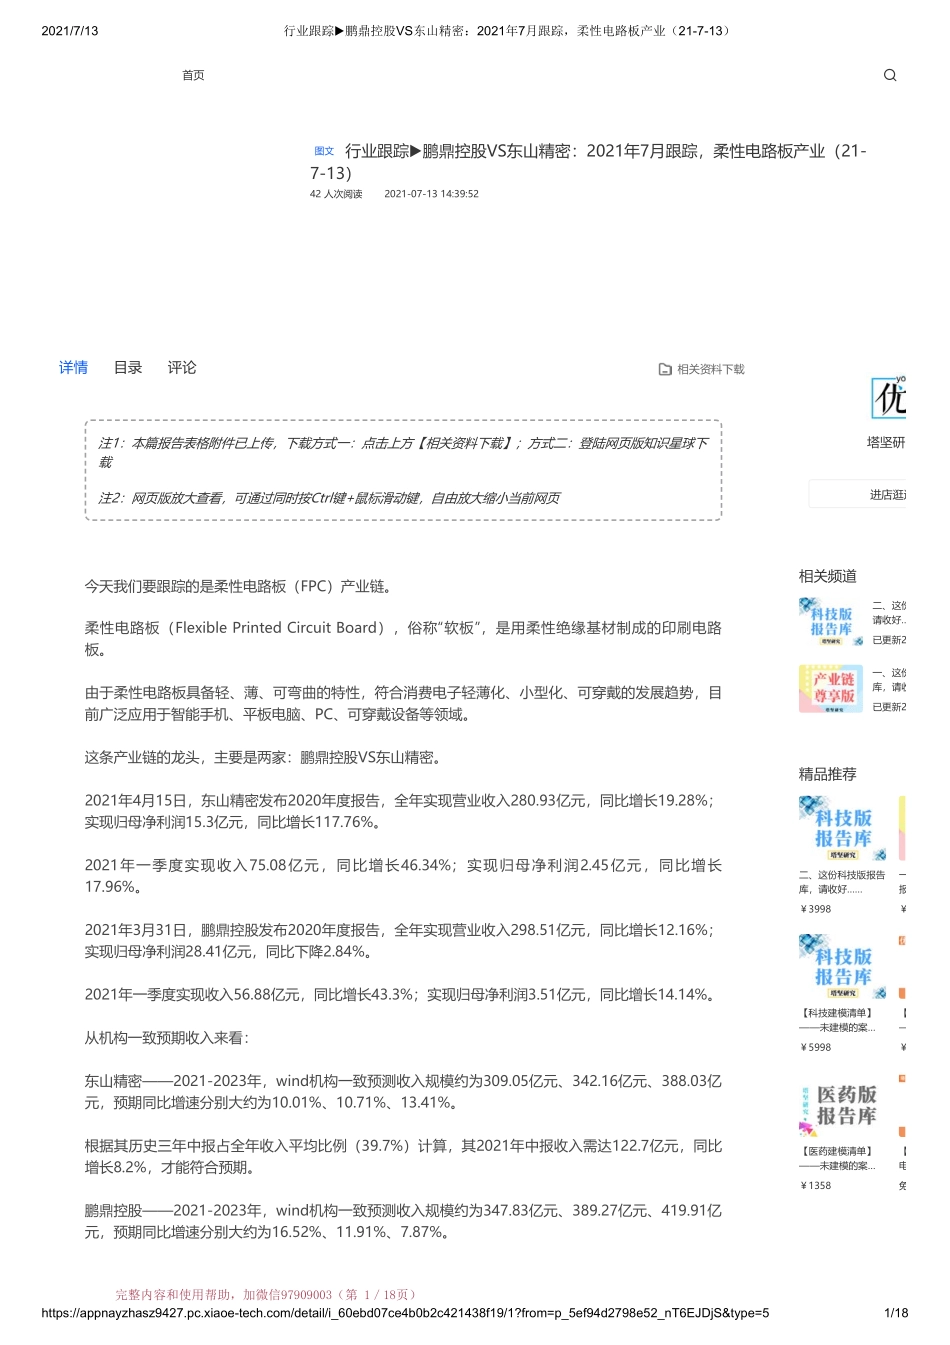Click the 优 shop logo image
This screenshot has height=1345, width=950.
pyautogui.click(x=893, y=398)
